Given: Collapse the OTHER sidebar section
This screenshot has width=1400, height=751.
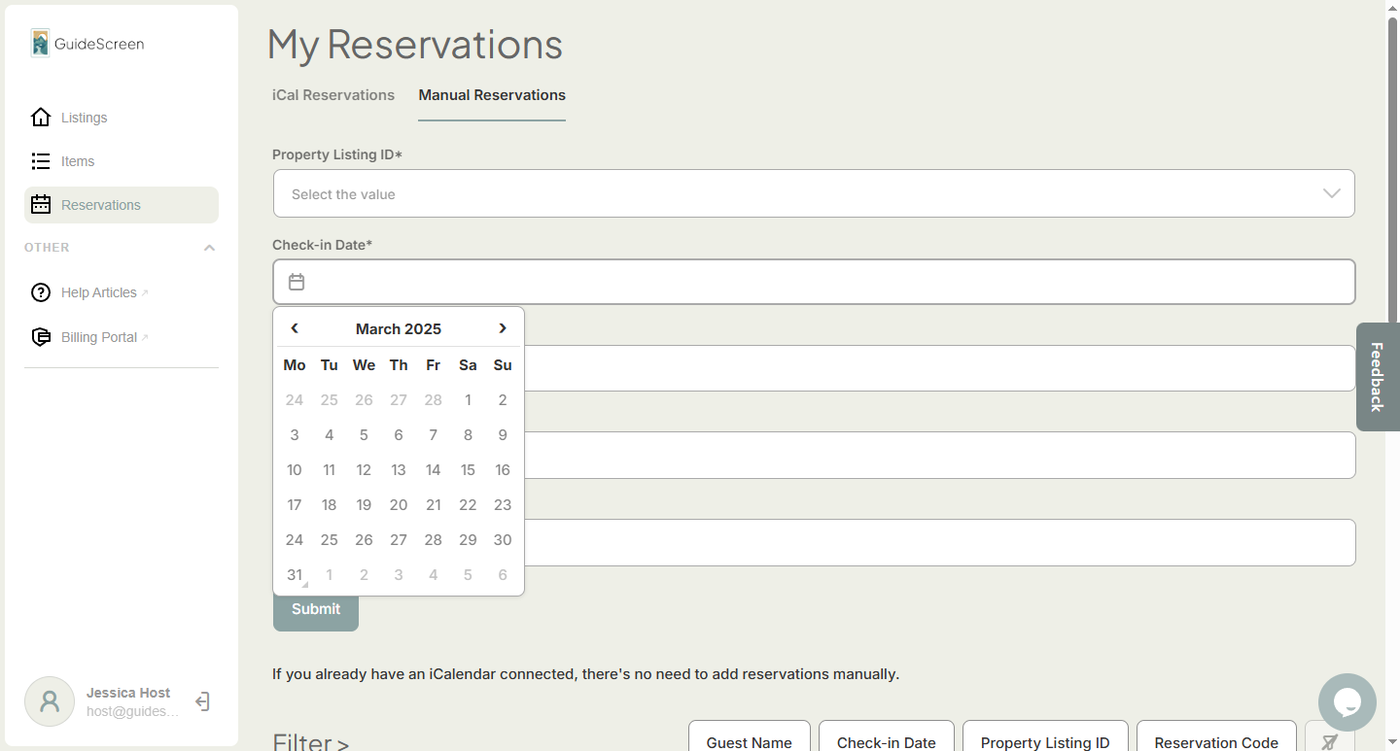Looking at the screenshot, I should (209, 248).
